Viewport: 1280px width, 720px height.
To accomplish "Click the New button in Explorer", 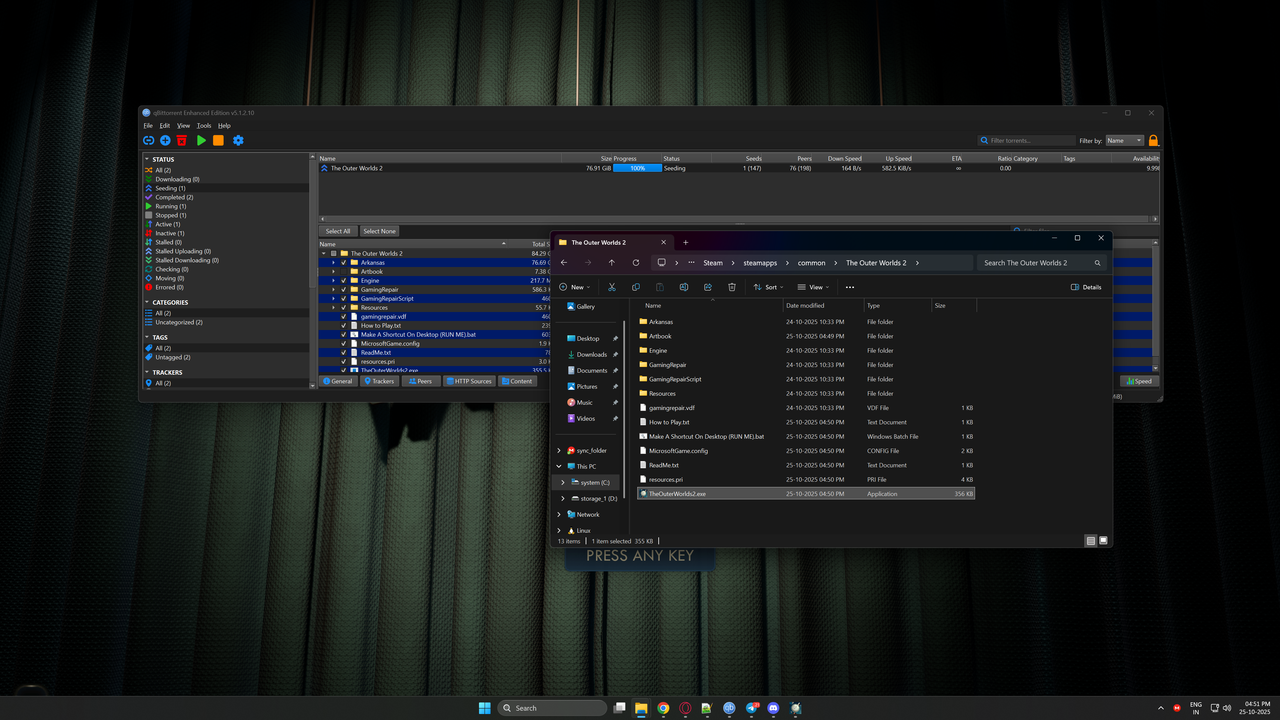I will pyautogui.click(x=577, y=287).
